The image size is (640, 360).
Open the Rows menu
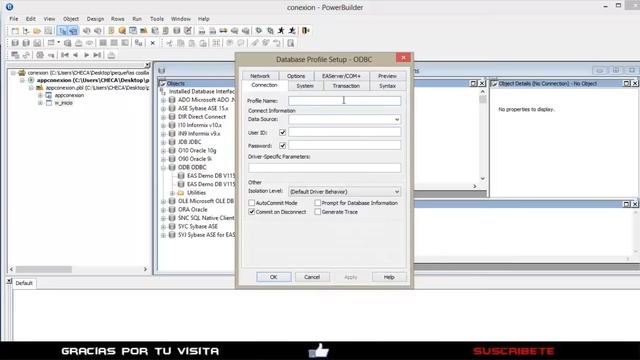pyautogui.click(x=118, y=19)
